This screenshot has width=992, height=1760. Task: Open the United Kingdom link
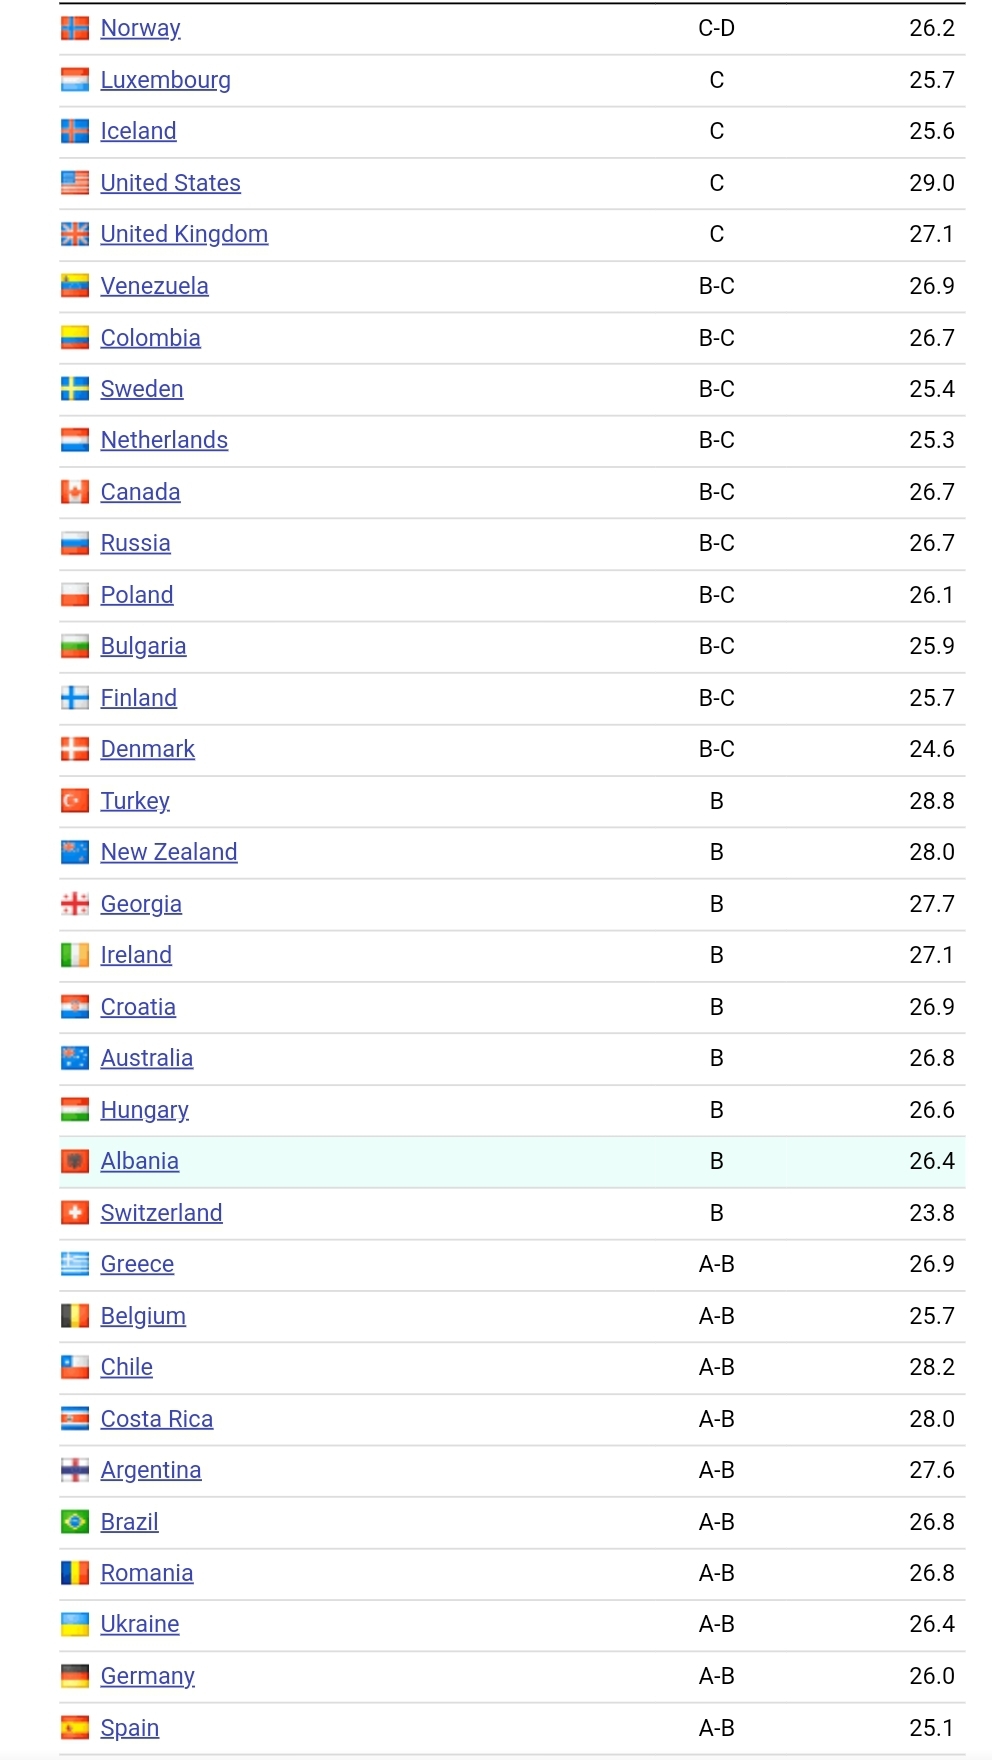point(184,234)
